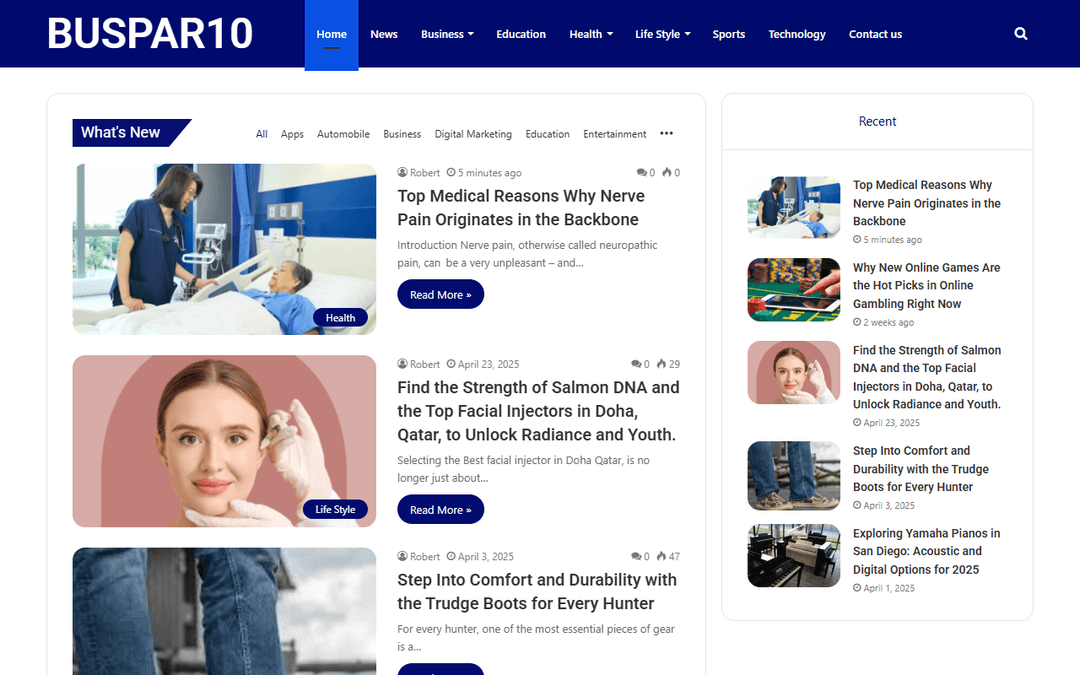This screenshot has height=675, width=1080.
Task: Click the hunter boots article image
Action: (225, 612)
